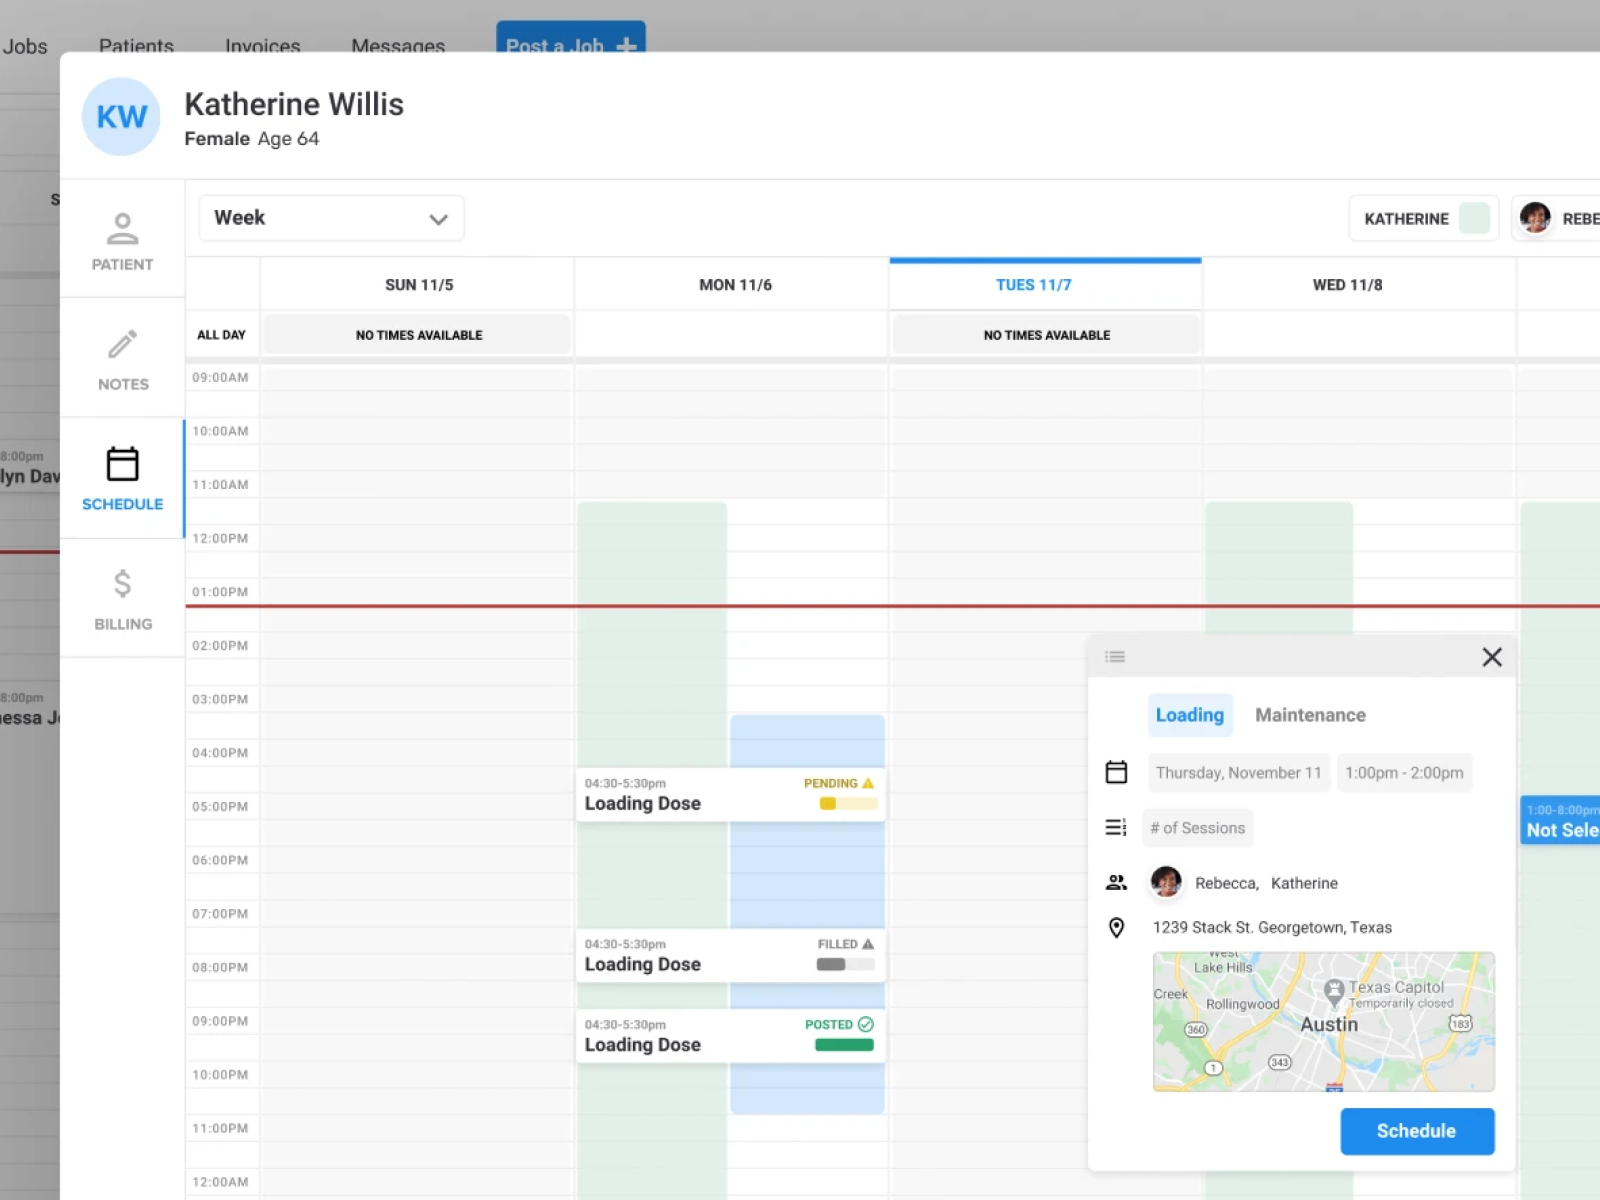This screenshot has width=1600, height=1200.
Task: Open the Messages menu in background
Action: pos(398,46)
